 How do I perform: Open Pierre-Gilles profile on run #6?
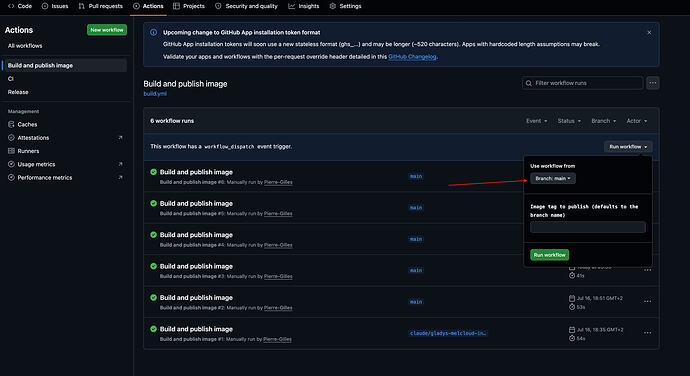278,182
